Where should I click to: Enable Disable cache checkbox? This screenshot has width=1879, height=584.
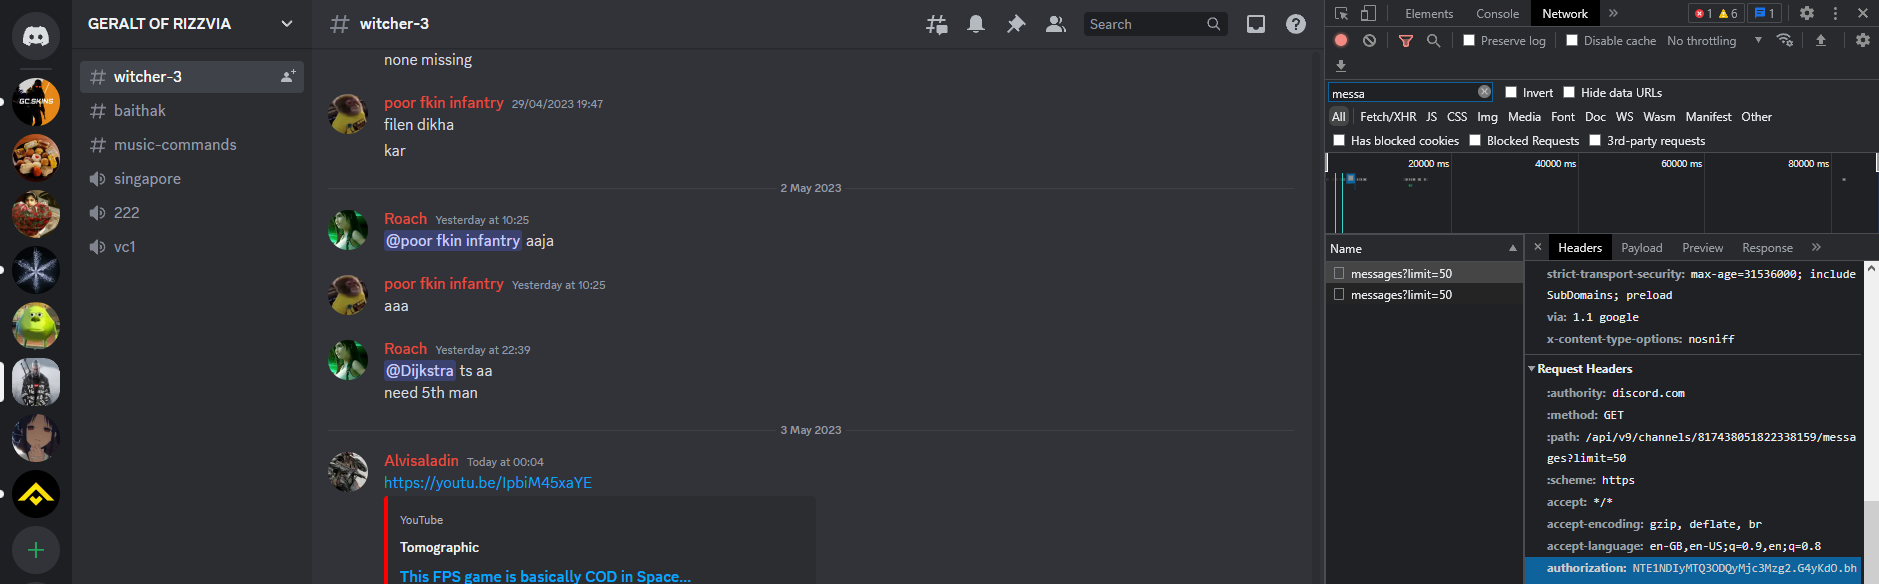pyautogui.click(x=1572, y=40)
